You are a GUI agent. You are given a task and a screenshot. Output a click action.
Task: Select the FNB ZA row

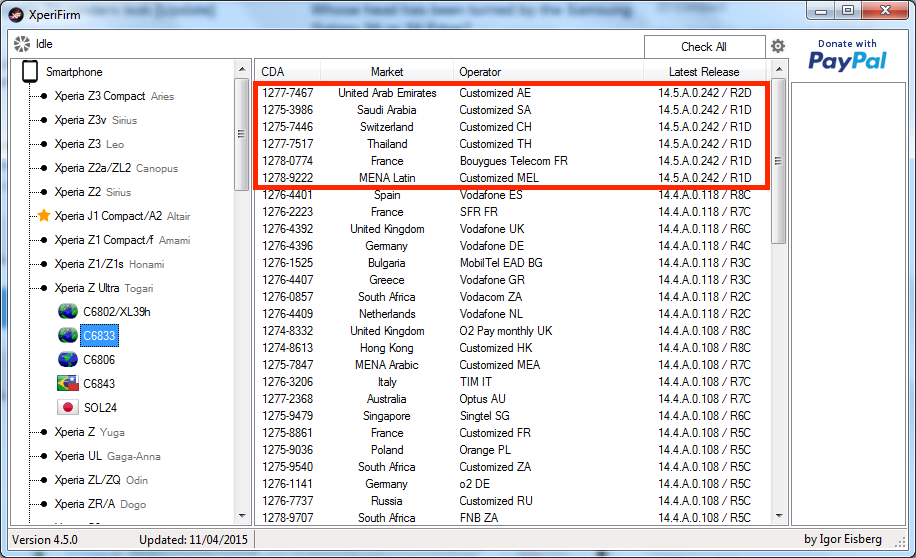513,518
